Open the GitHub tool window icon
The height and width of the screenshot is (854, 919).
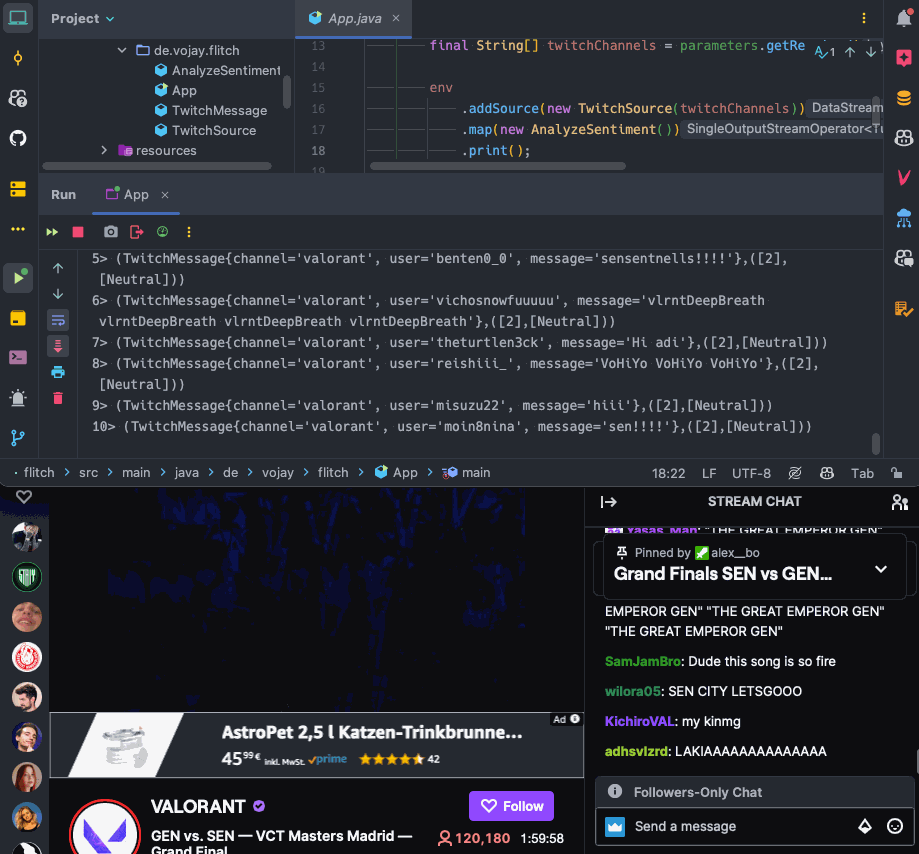pyautogui.click(x=18, y=137)
